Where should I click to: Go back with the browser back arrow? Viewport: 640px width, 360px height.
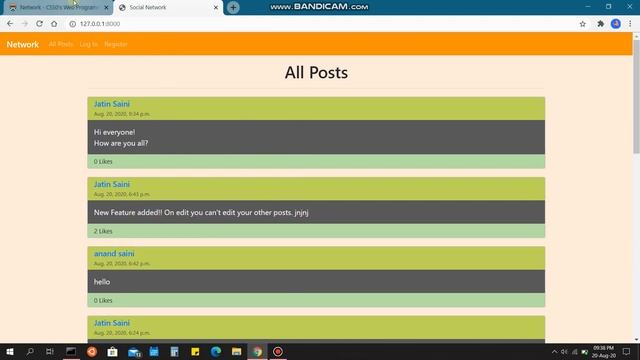tap(10, 24)
